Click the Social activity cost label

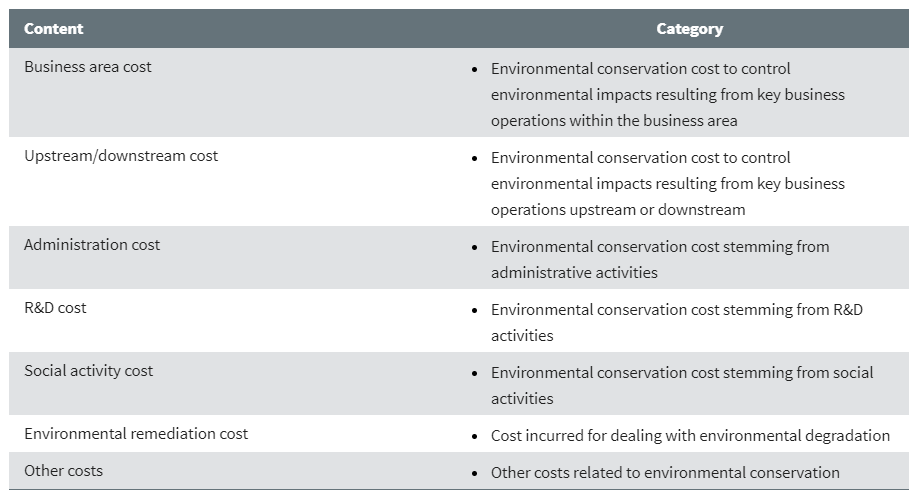89,371
